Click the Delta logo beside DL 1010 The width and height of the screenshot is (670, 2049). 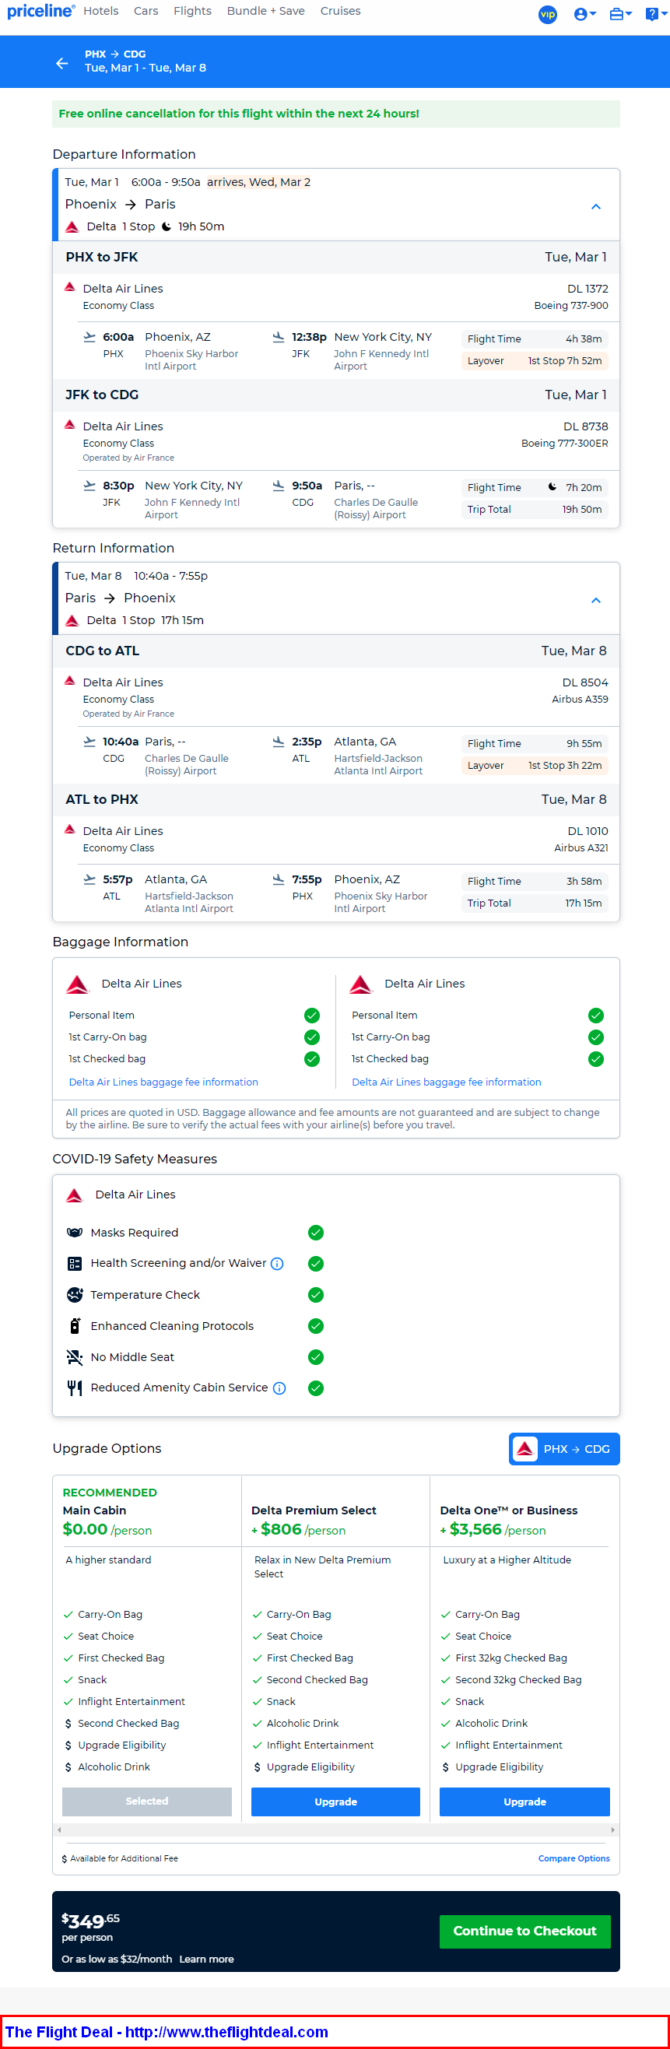(70, 830)
